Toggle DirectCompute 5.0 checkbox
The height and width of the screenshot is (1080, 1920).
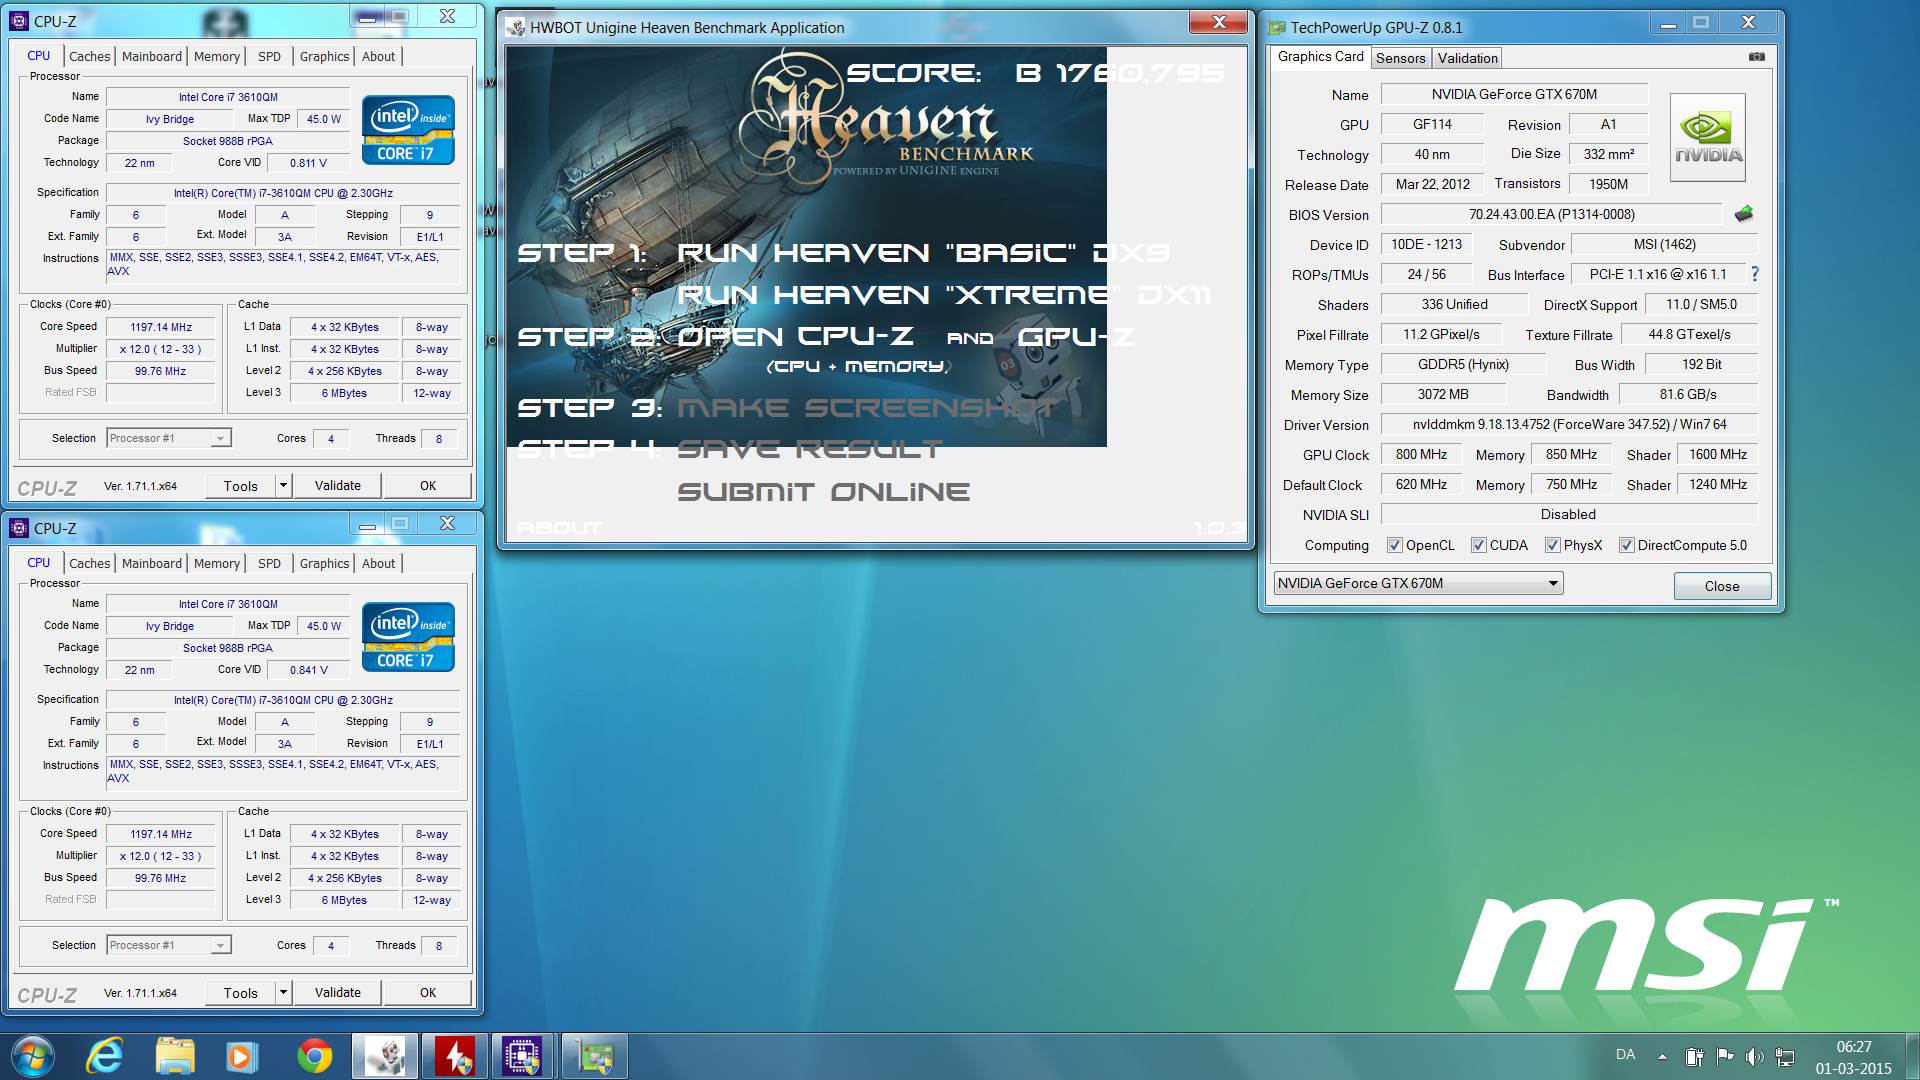click(x=1626, y=545)
